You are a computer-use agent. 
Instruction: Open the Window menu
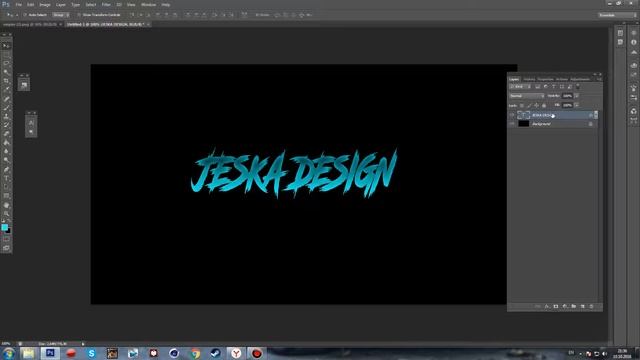point(148,4)
